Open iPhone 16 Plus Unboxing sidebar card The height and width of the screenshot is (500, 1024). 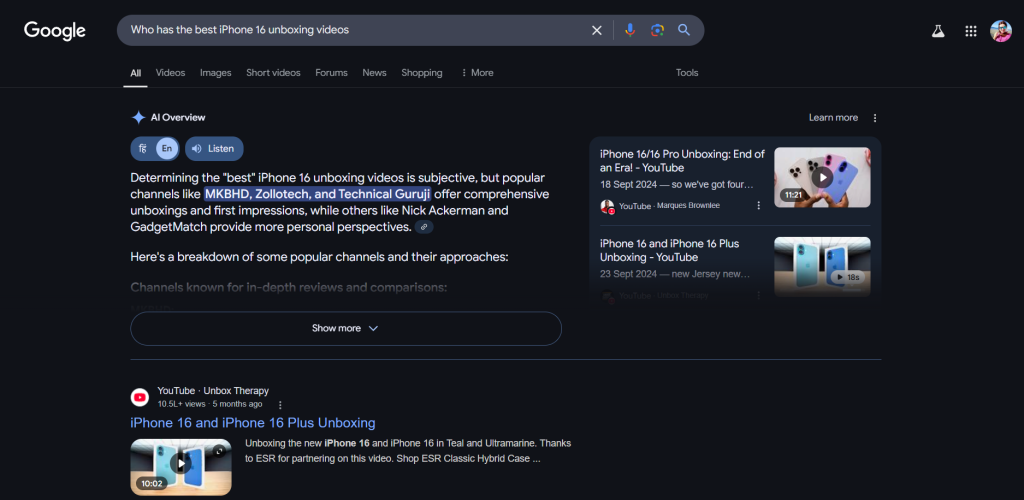[x=669, y=250]
